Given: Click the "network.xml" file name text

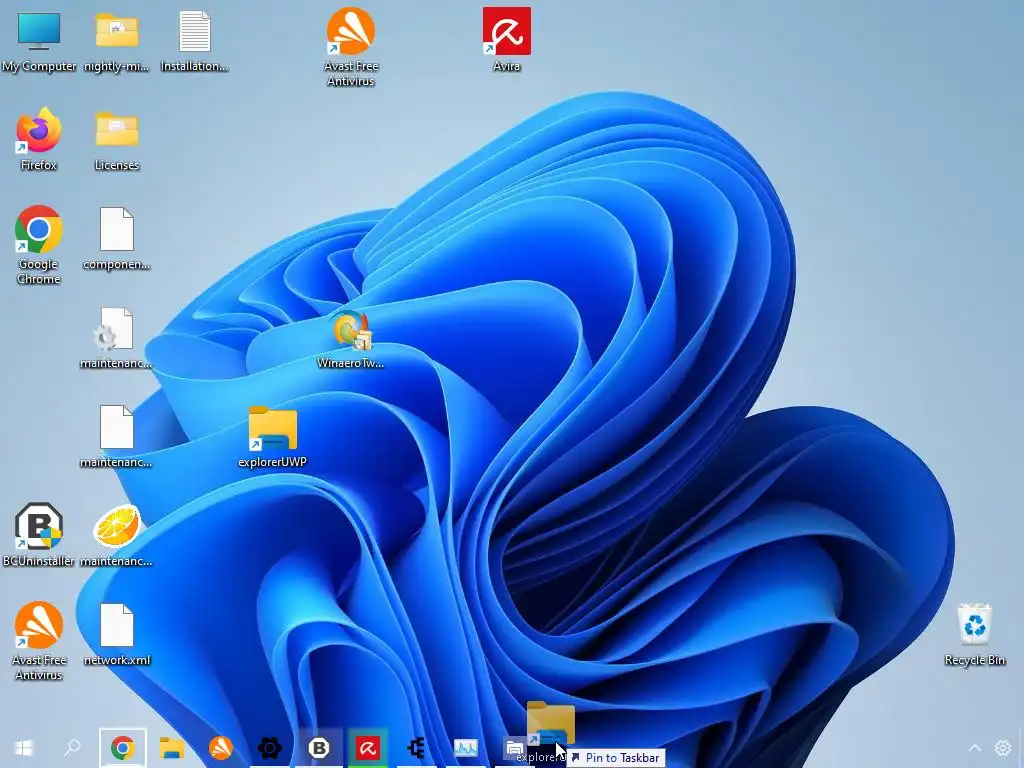Looking at the screenshot, I should 117,660.
